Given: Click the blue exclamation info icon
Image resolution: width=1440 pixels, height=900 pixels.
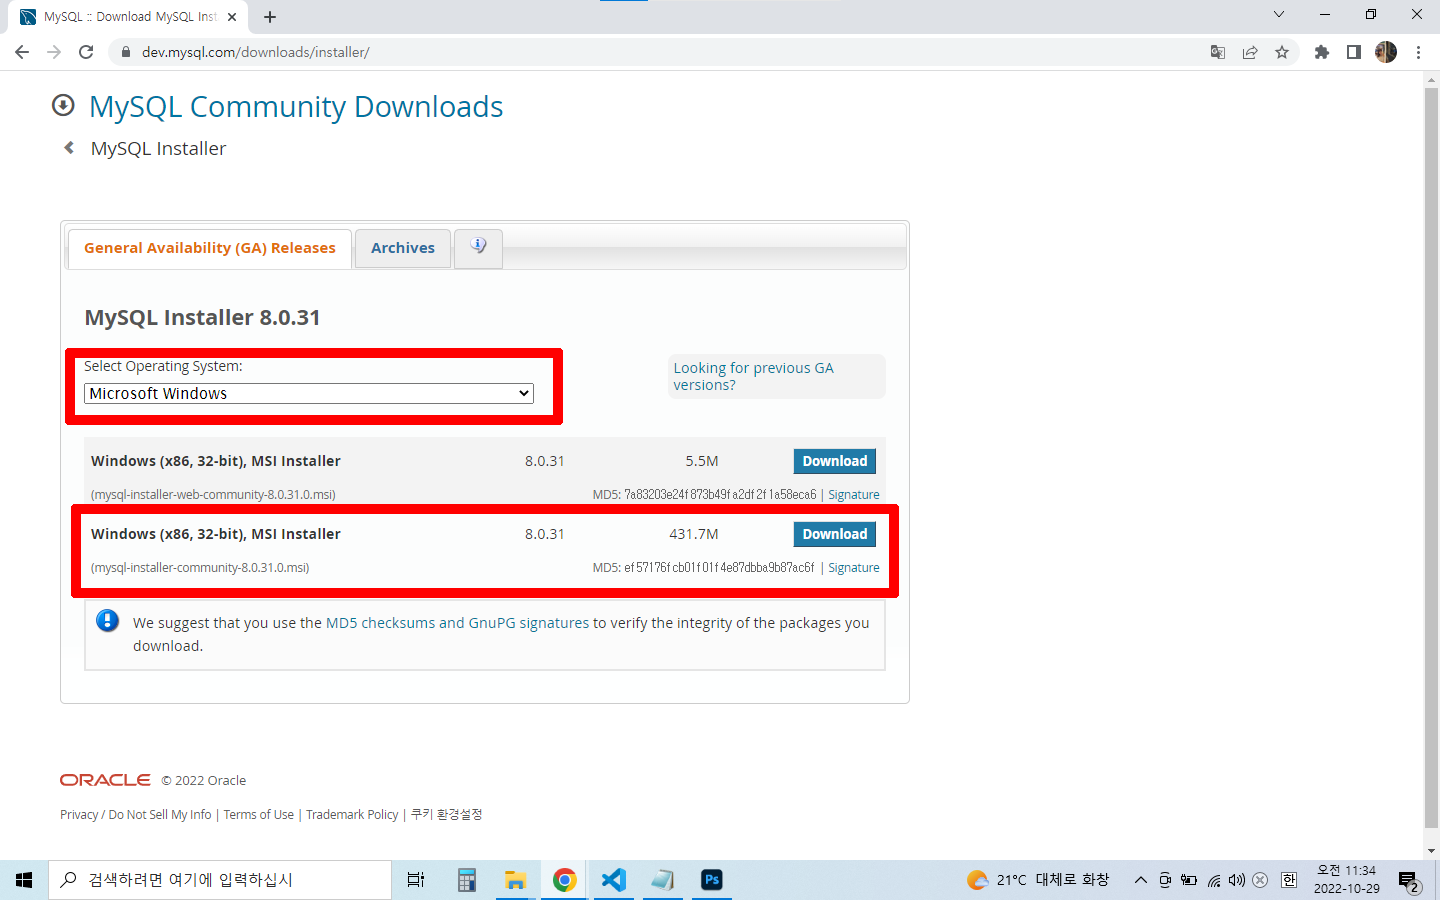Looking at the screenshot, I should [x=107, y=621].
